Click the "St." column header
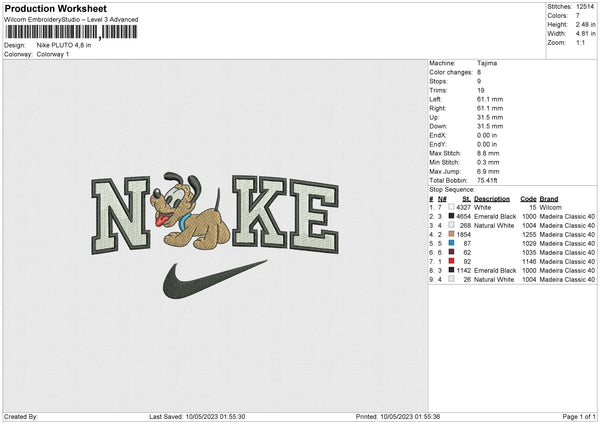Viewport: 600px width, 424px height. point(466,199)
